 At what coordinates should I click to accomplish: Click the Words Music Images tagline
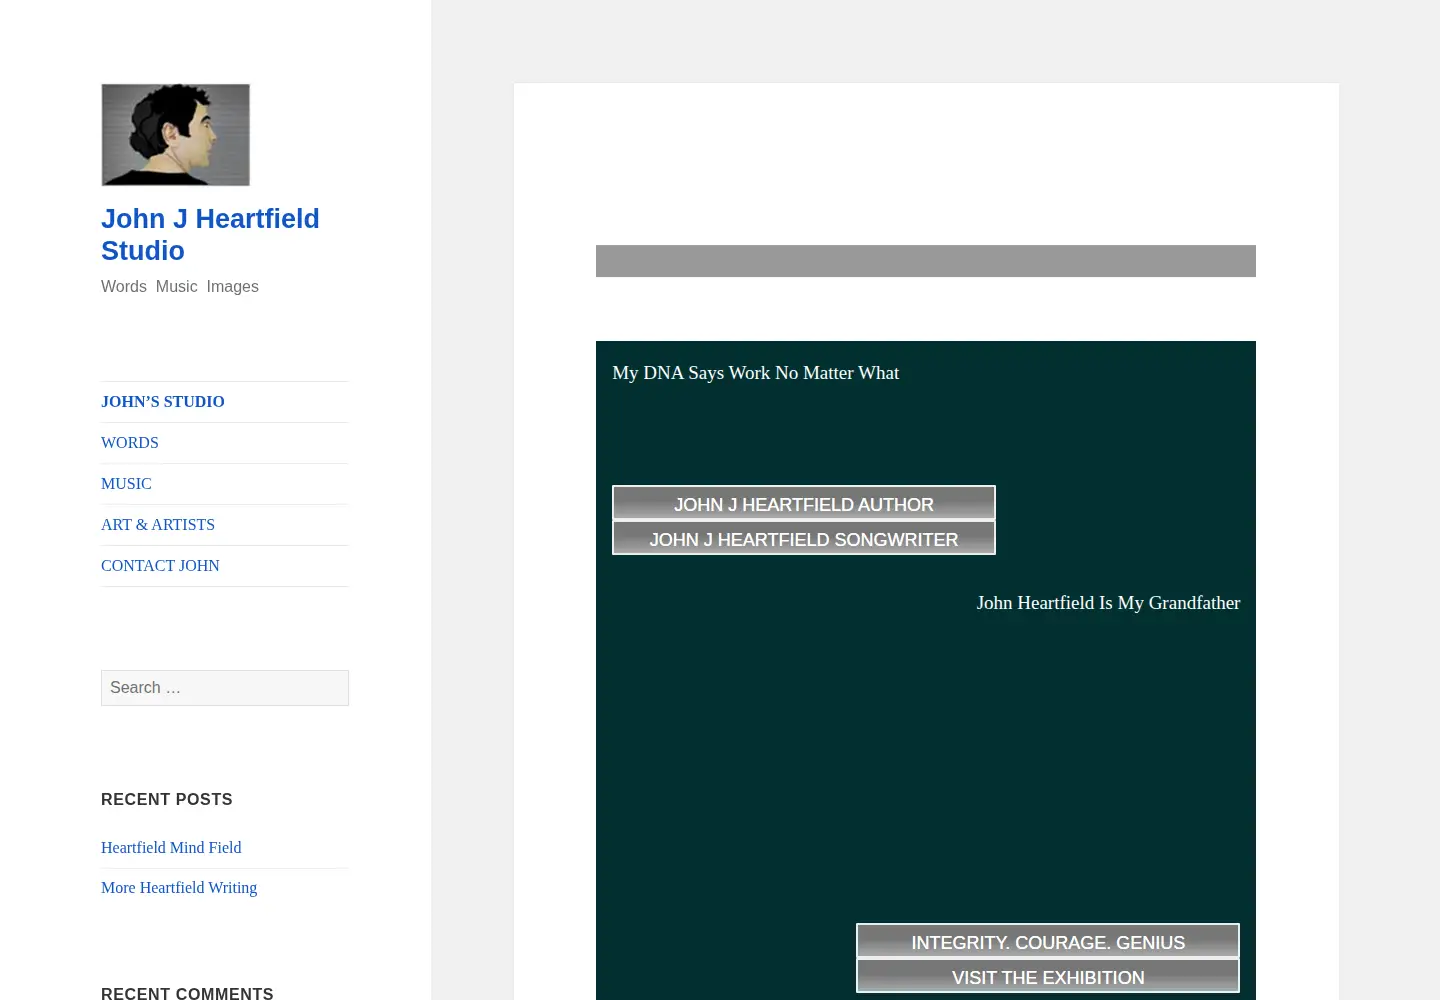(x=180, y=287)
